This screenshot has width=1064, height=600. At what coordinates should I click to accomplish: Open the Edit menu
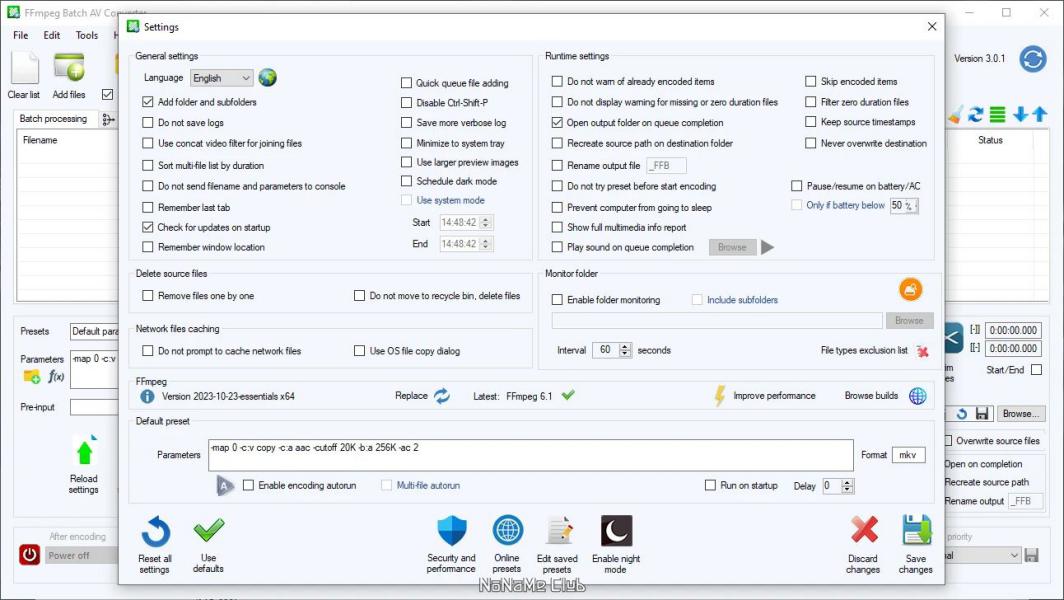coord(52,35)
